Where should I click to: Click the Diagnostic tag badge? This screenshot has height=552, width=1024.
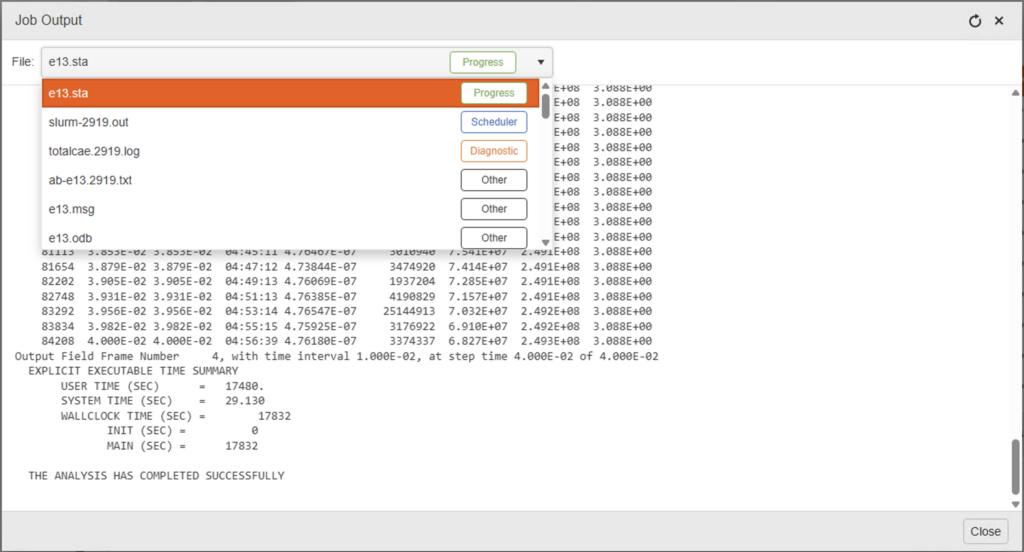494,151
